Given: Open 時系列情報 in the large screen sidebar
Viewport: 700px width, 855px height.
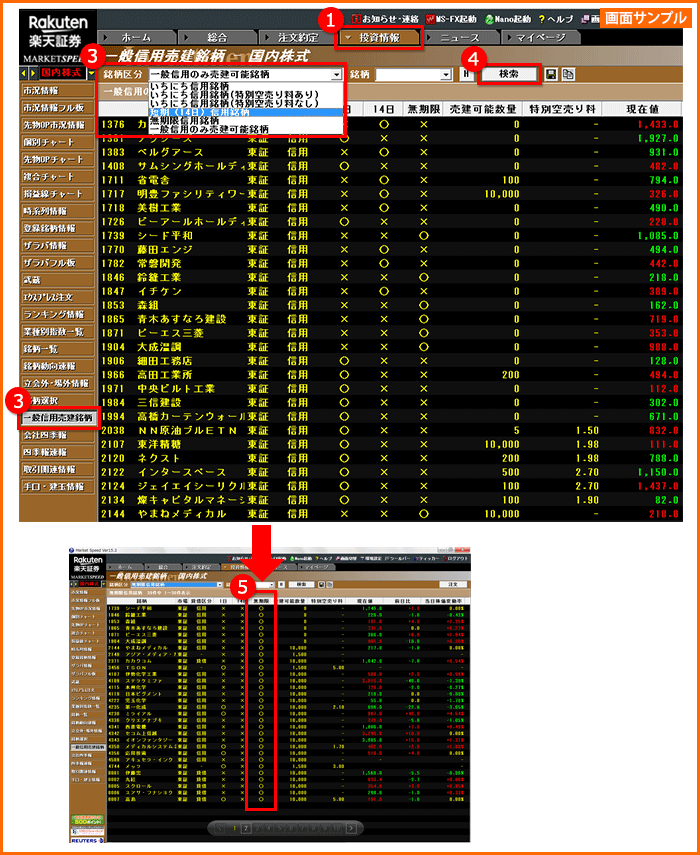Looking at the screenshot, I should [x=56, y=211].
